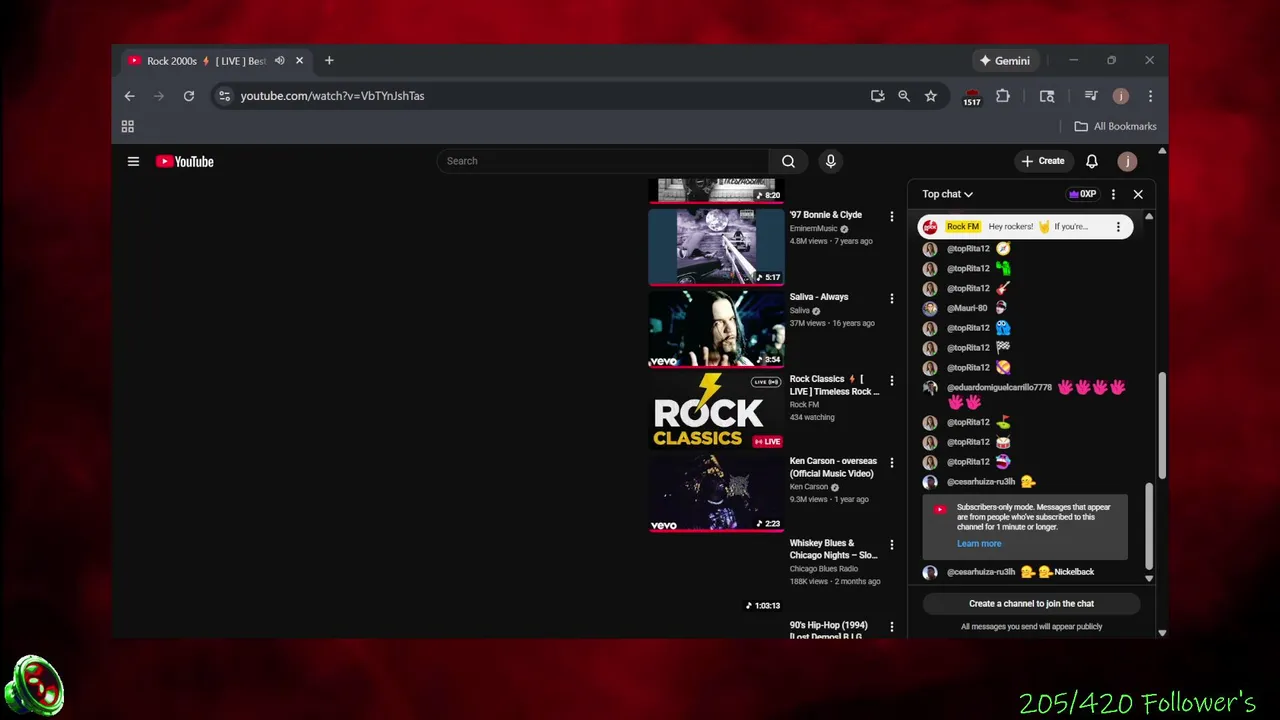Open zoom level indicator in address bar
This screenshot has width=1280, height=720.
coord(904,96)
